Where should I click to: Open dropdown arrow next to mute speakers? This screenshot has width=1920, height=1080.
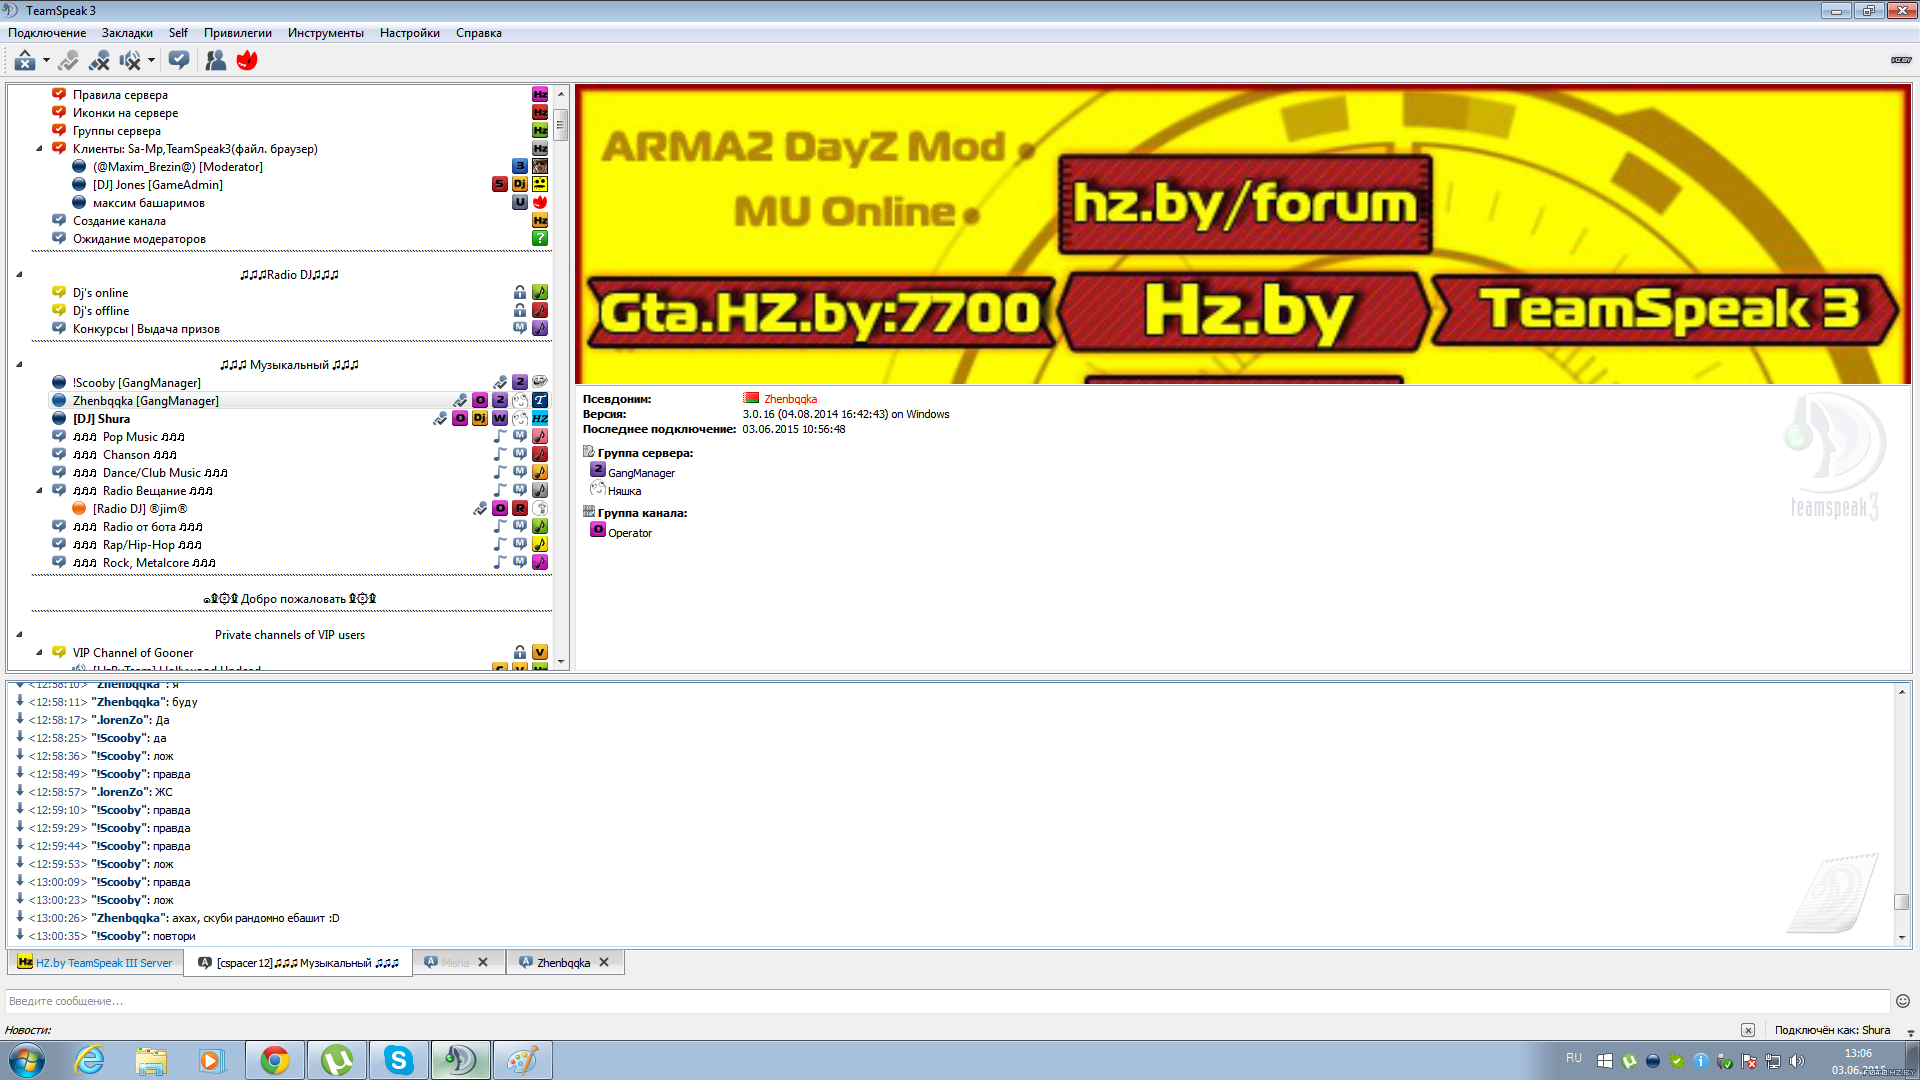click(x=151, y=61)
